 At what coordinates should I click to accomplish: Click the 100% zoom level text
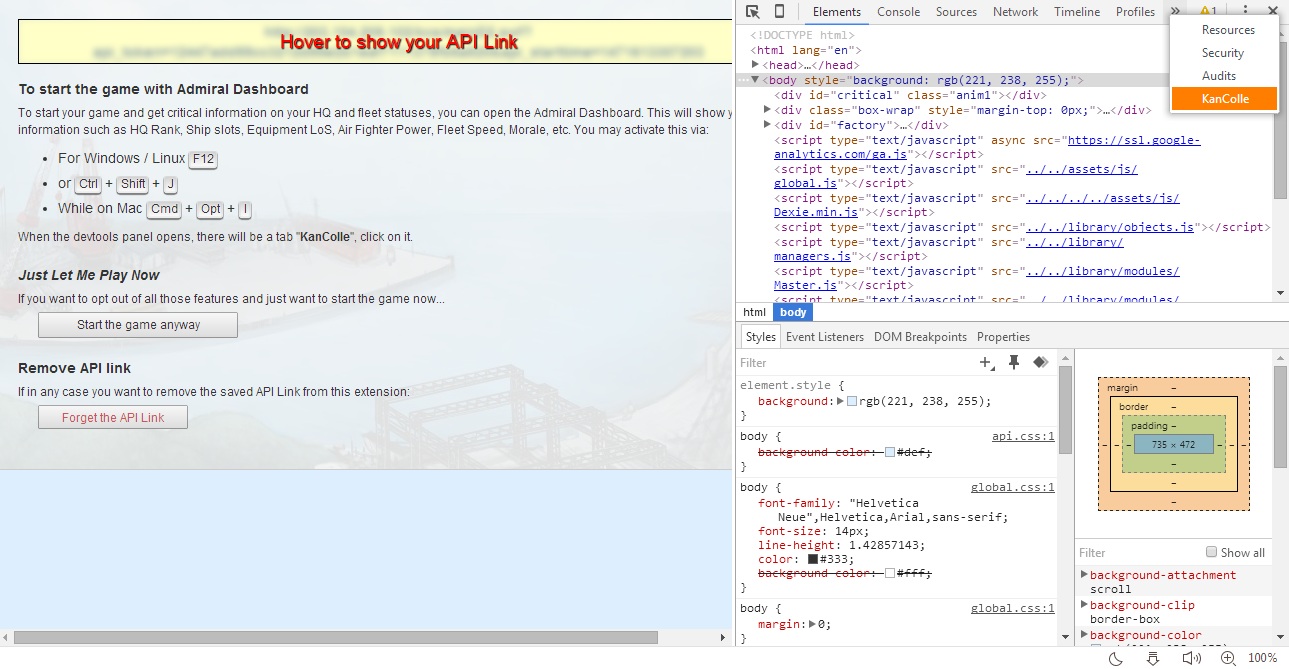pyautogui.click(x=1262, y=658)
